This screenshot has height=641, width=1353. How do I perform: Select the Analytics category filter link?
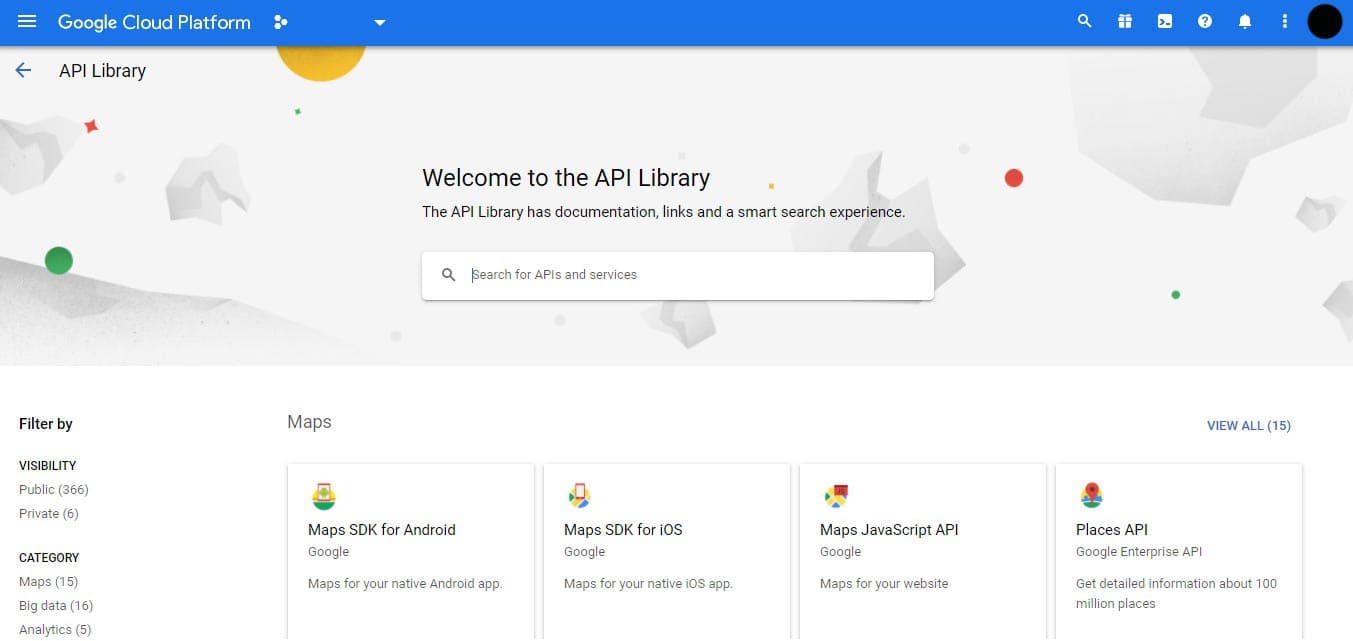(x=55, y=629)
